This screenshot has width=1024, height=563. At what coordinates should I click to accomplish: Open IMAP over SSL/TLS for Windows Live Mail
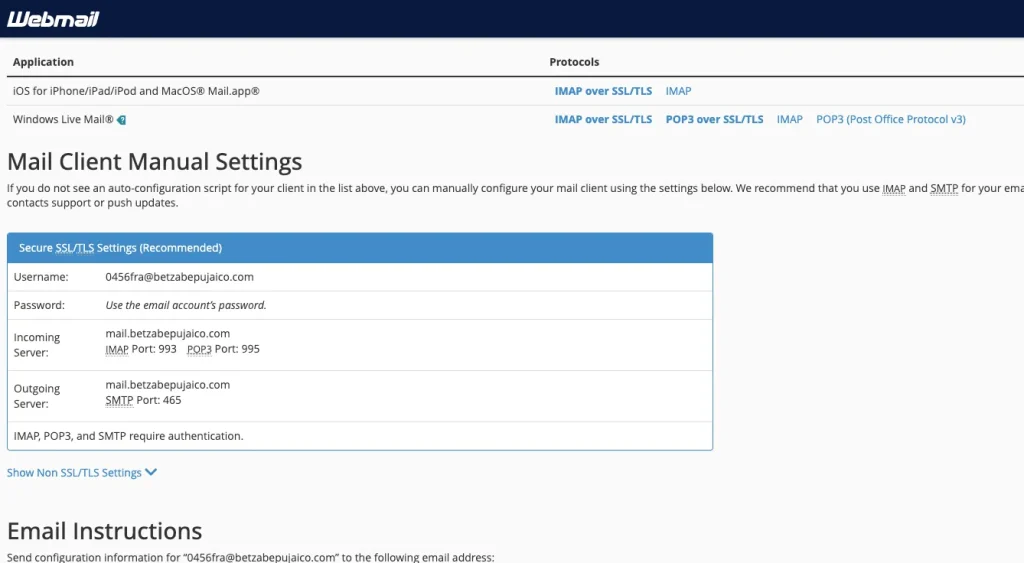pyautogui.click(x=603, y=120)
